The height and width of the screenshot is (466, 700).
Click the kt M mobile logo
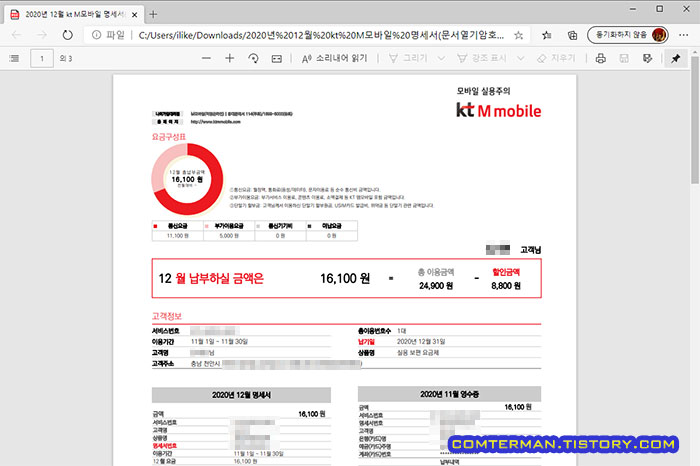click(x=498, y=110)
